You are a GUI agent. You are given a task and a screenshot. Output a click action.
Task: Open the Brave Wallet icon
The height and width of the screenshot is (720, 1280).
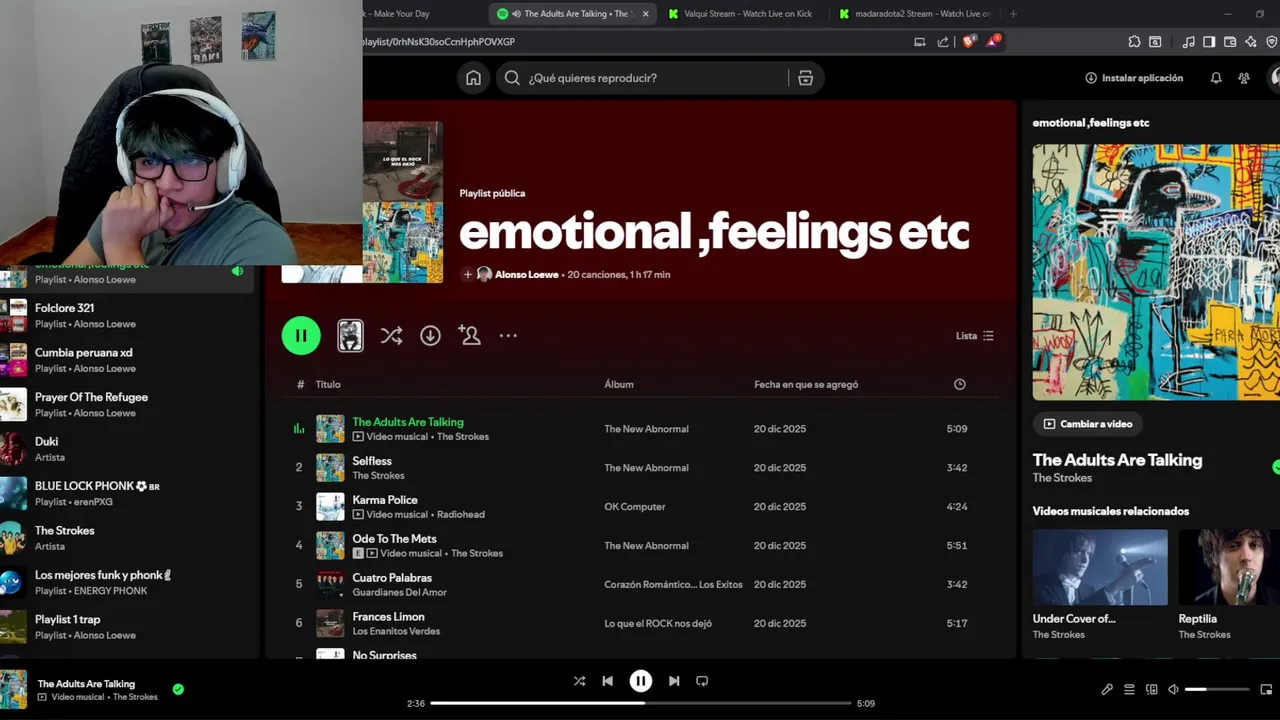tap(1230, 42)
